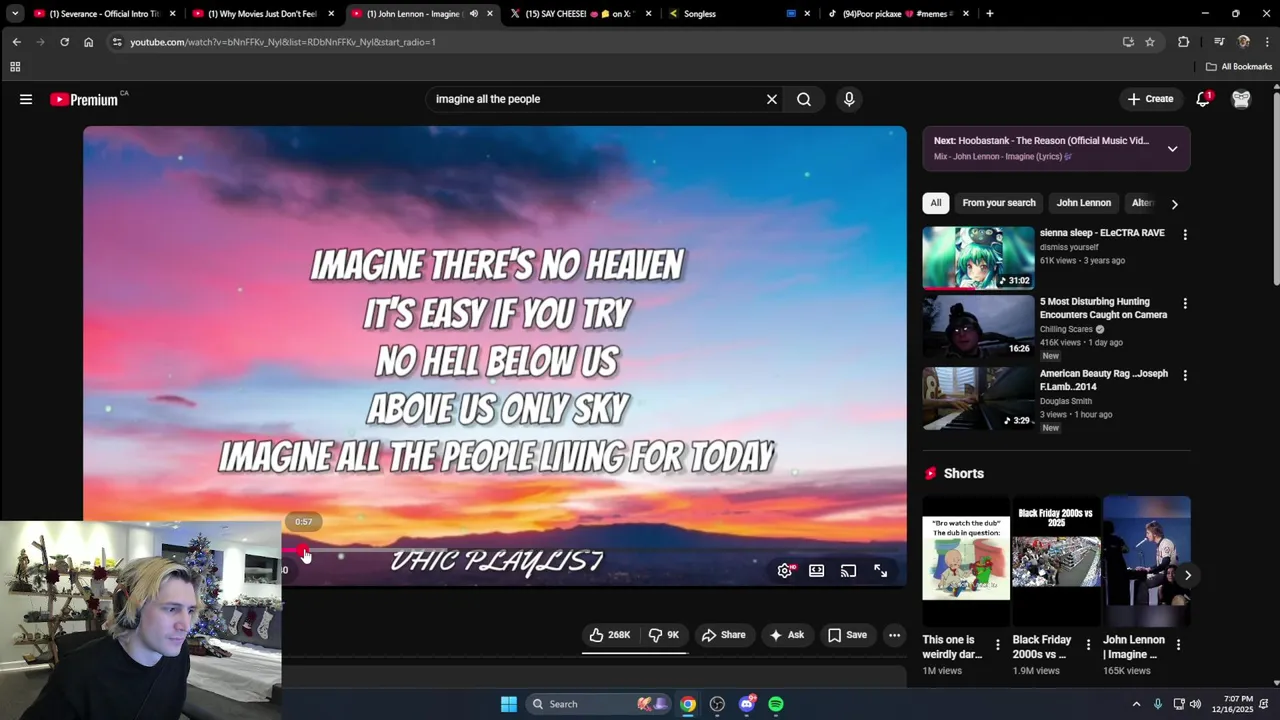Open the apps grid shortcut
The width and height of the screenshot is (1280, 720).
point(15,67)
